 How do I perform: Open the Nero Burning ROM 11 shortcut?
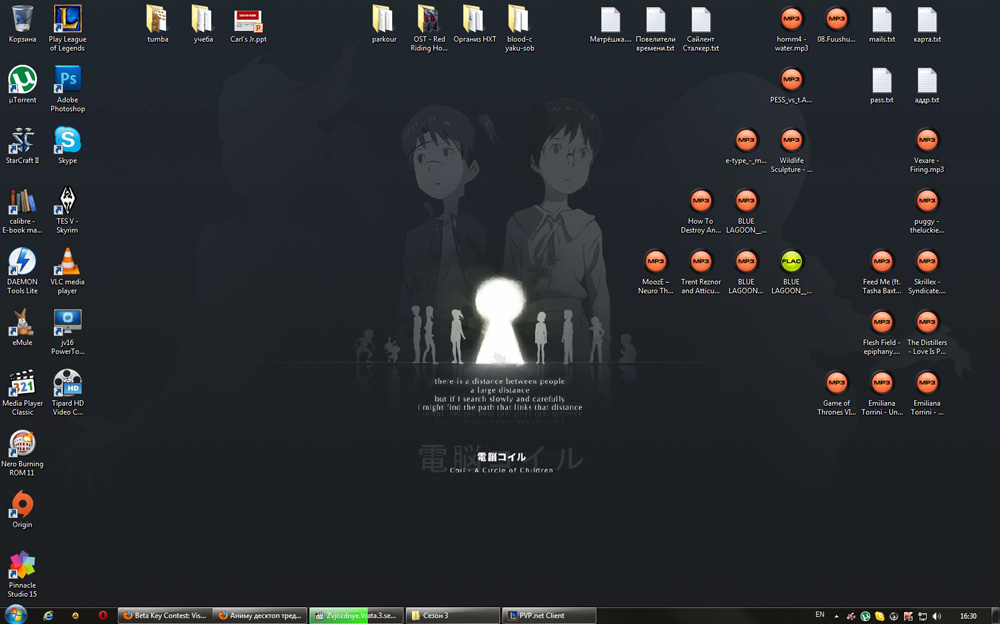pyautogui.click(x=22, y=453)
